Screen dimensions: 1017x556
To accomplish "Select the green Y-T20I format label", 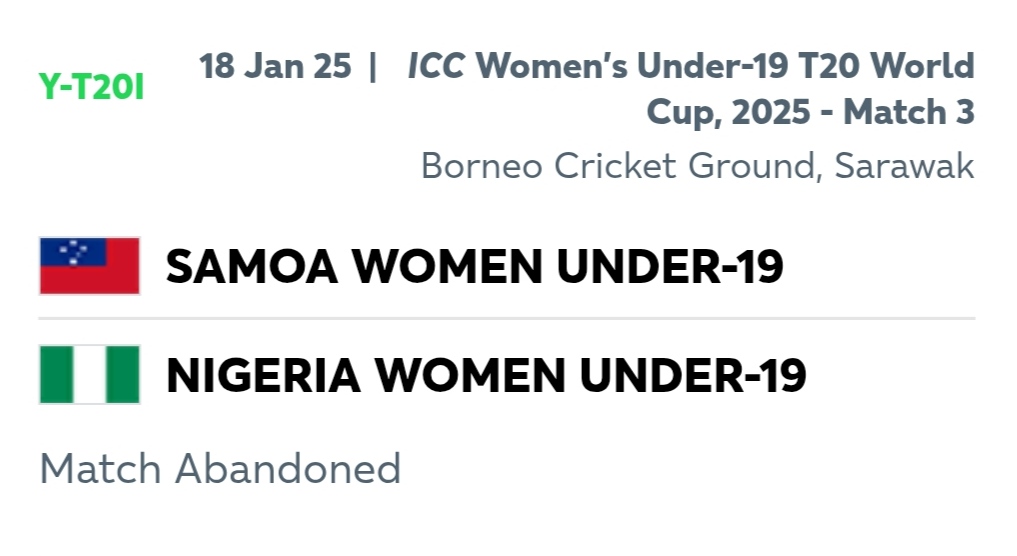I will coord(91,87).
